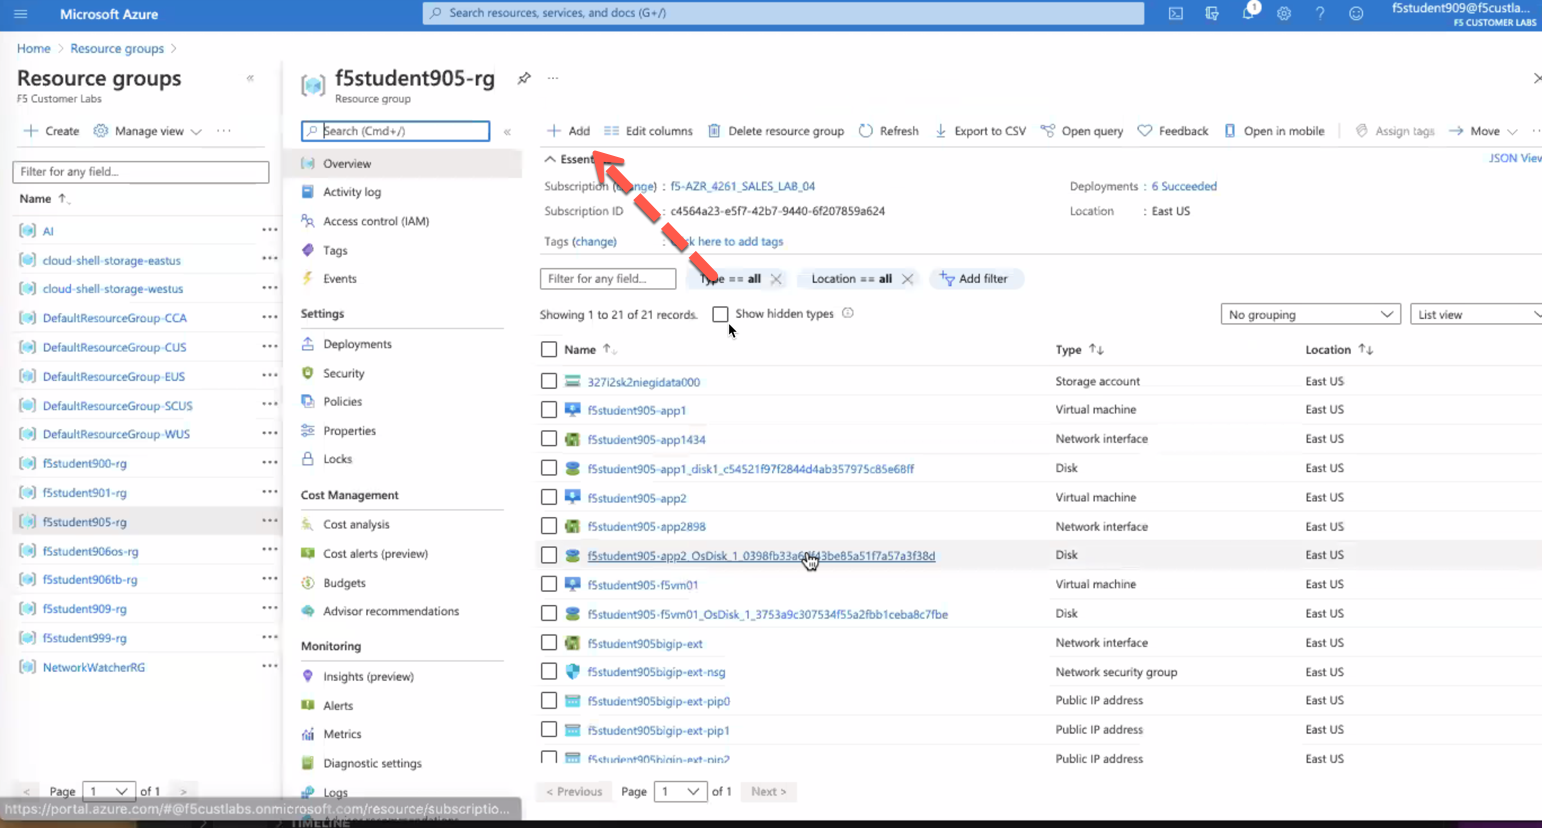Open the 6 Succeeded deployments link
1542x828 pixels.
click(1184, 186)
